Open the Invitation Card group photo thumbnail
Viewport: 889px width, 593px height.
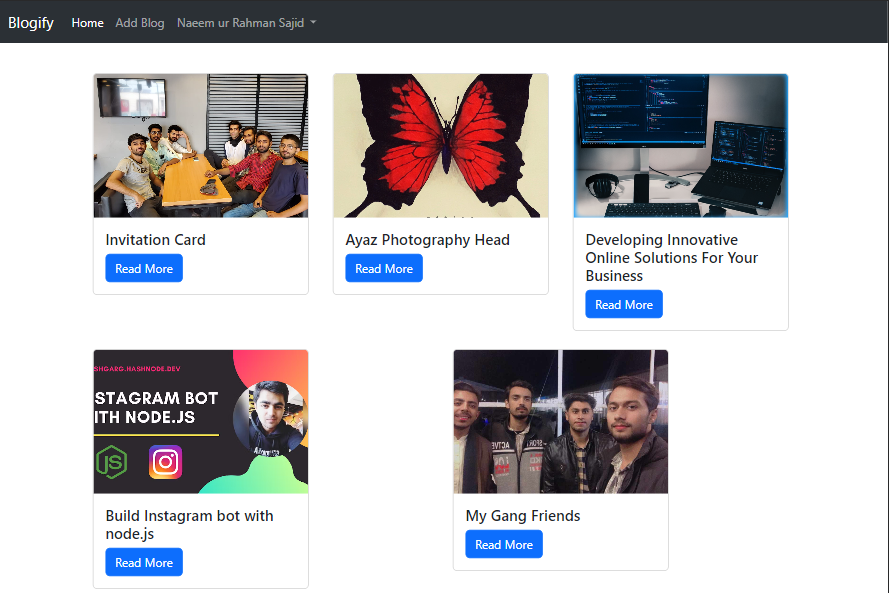201,146
